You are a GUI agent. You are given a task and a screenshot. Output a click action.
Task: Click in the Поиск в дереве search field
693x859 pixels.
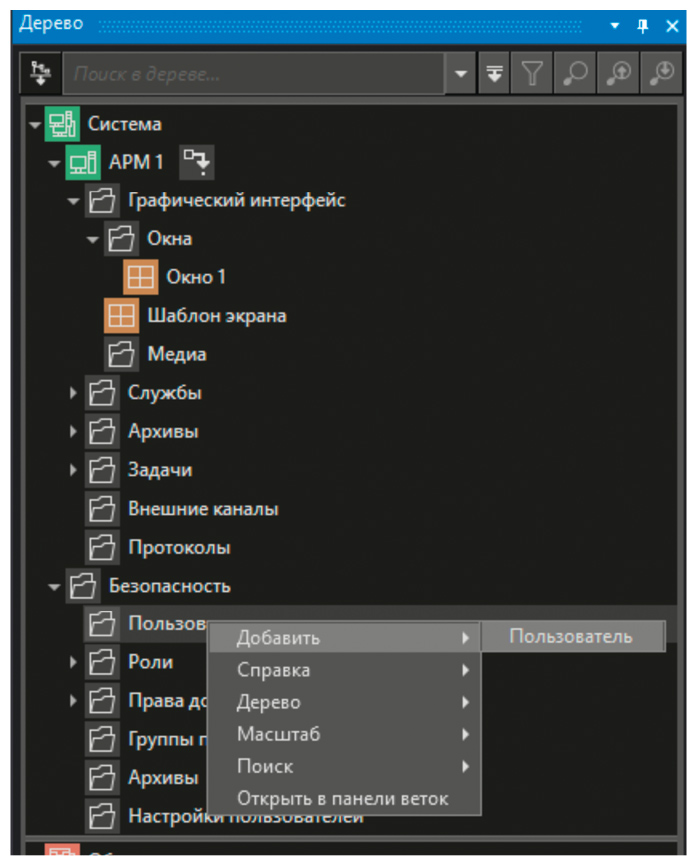coord(250,74)
